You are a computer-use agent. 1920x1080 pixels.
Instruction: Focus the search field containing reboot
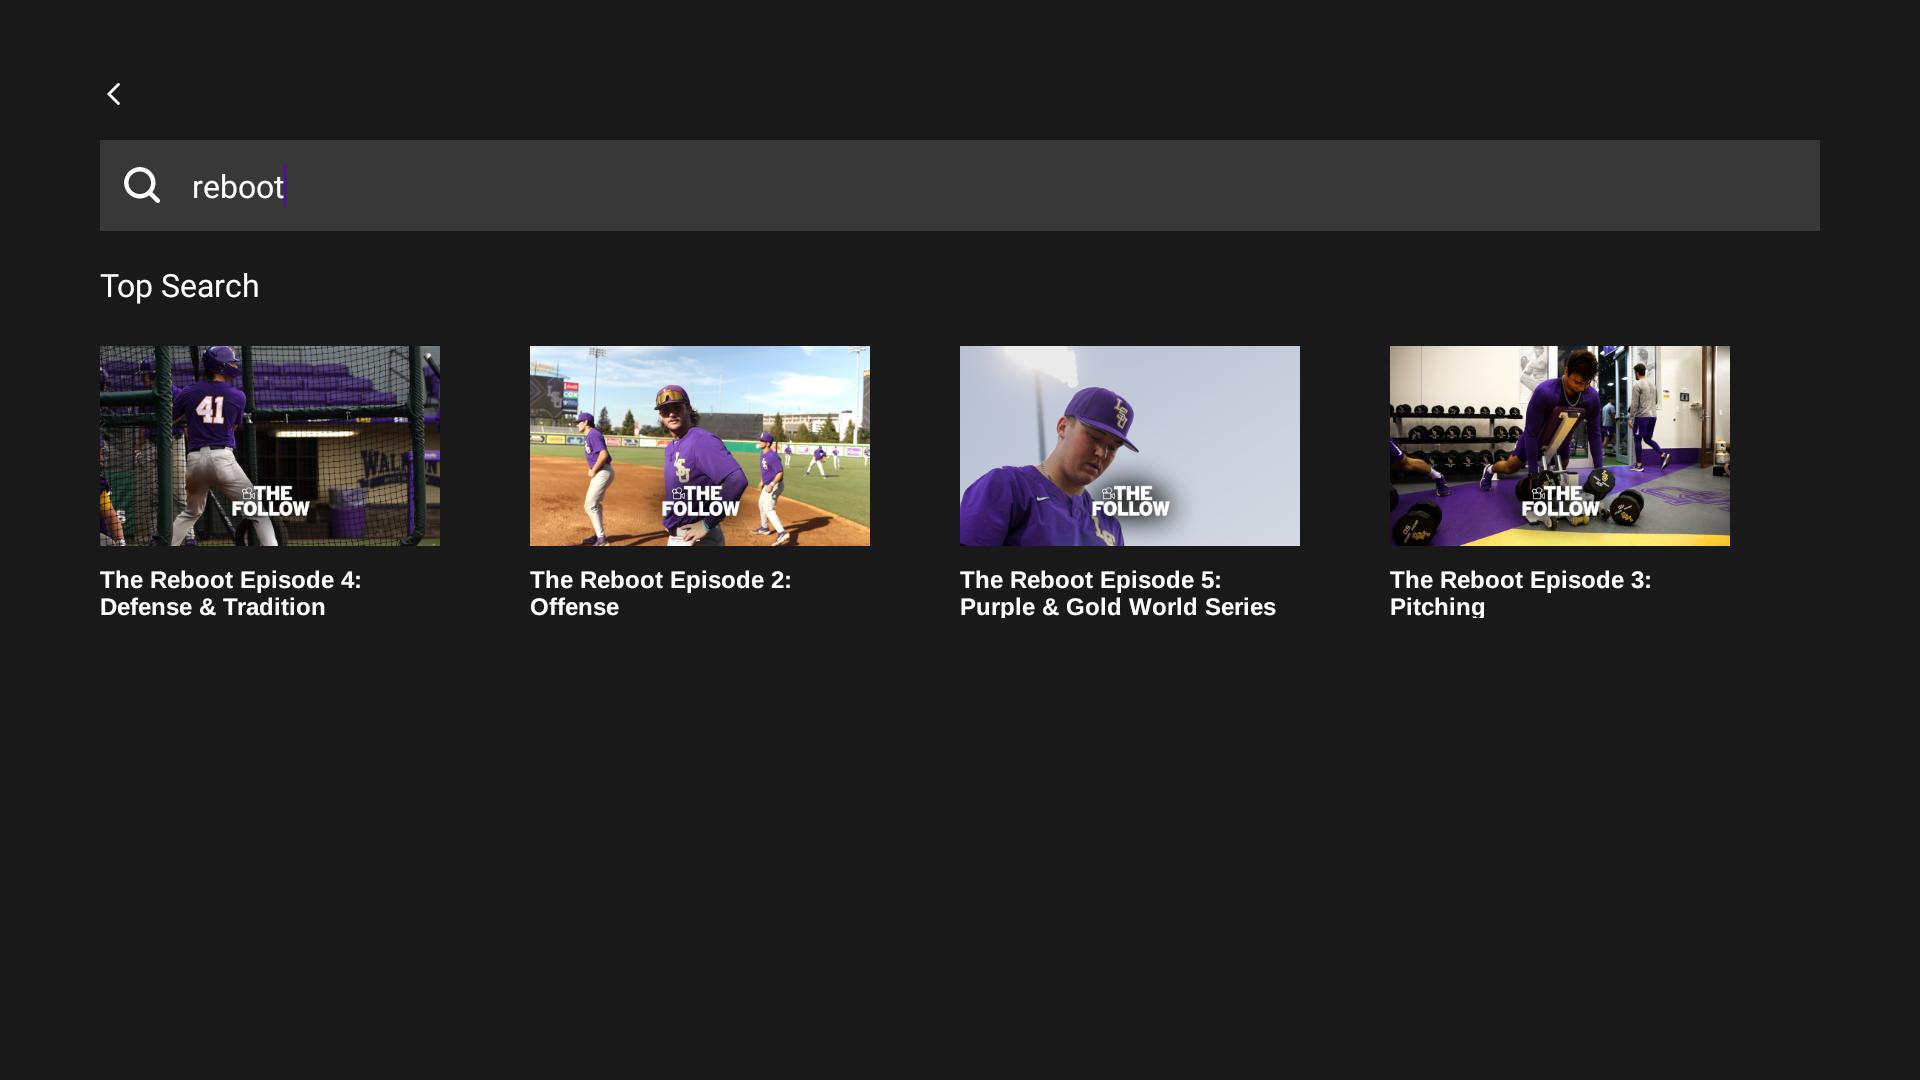click(x=960, y=185)
